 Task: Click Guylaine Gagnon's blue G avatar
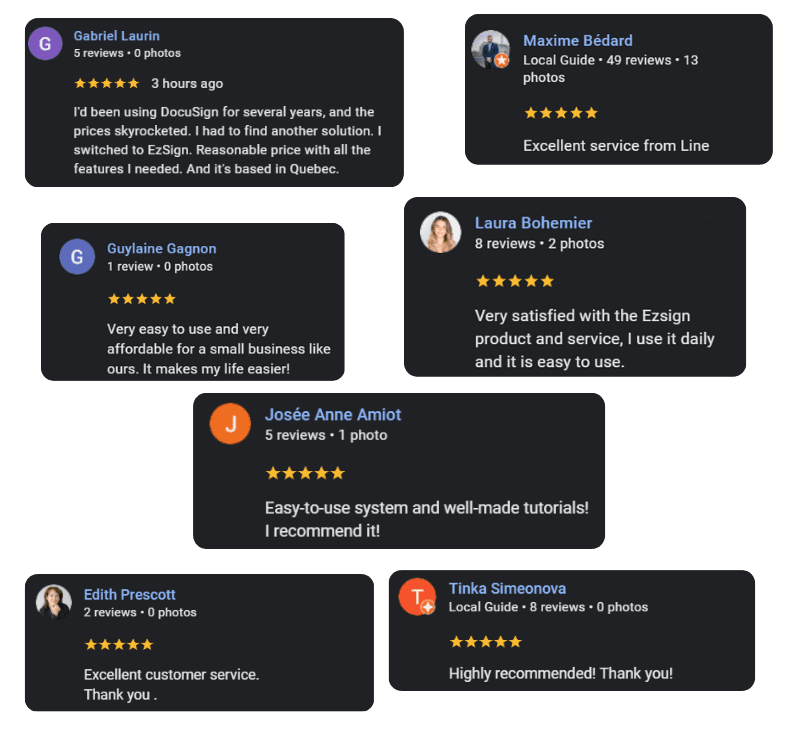coord(77,257)
